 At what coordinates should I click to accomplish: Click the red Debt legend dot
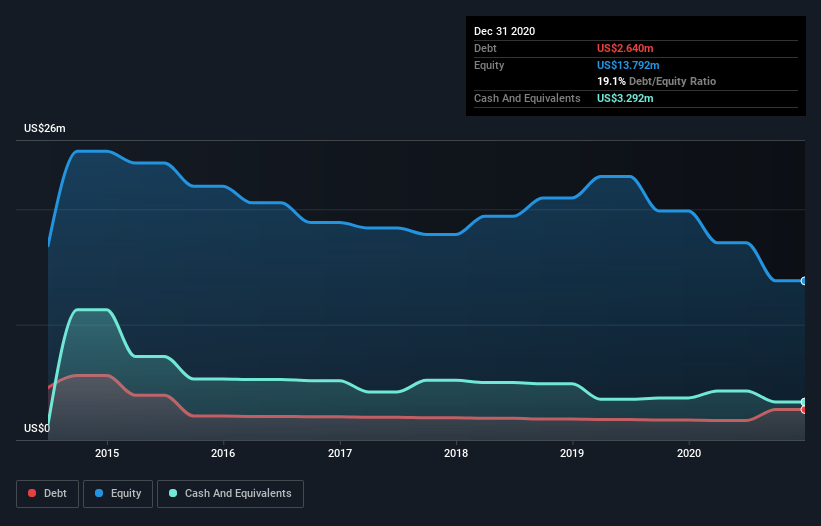32,493
